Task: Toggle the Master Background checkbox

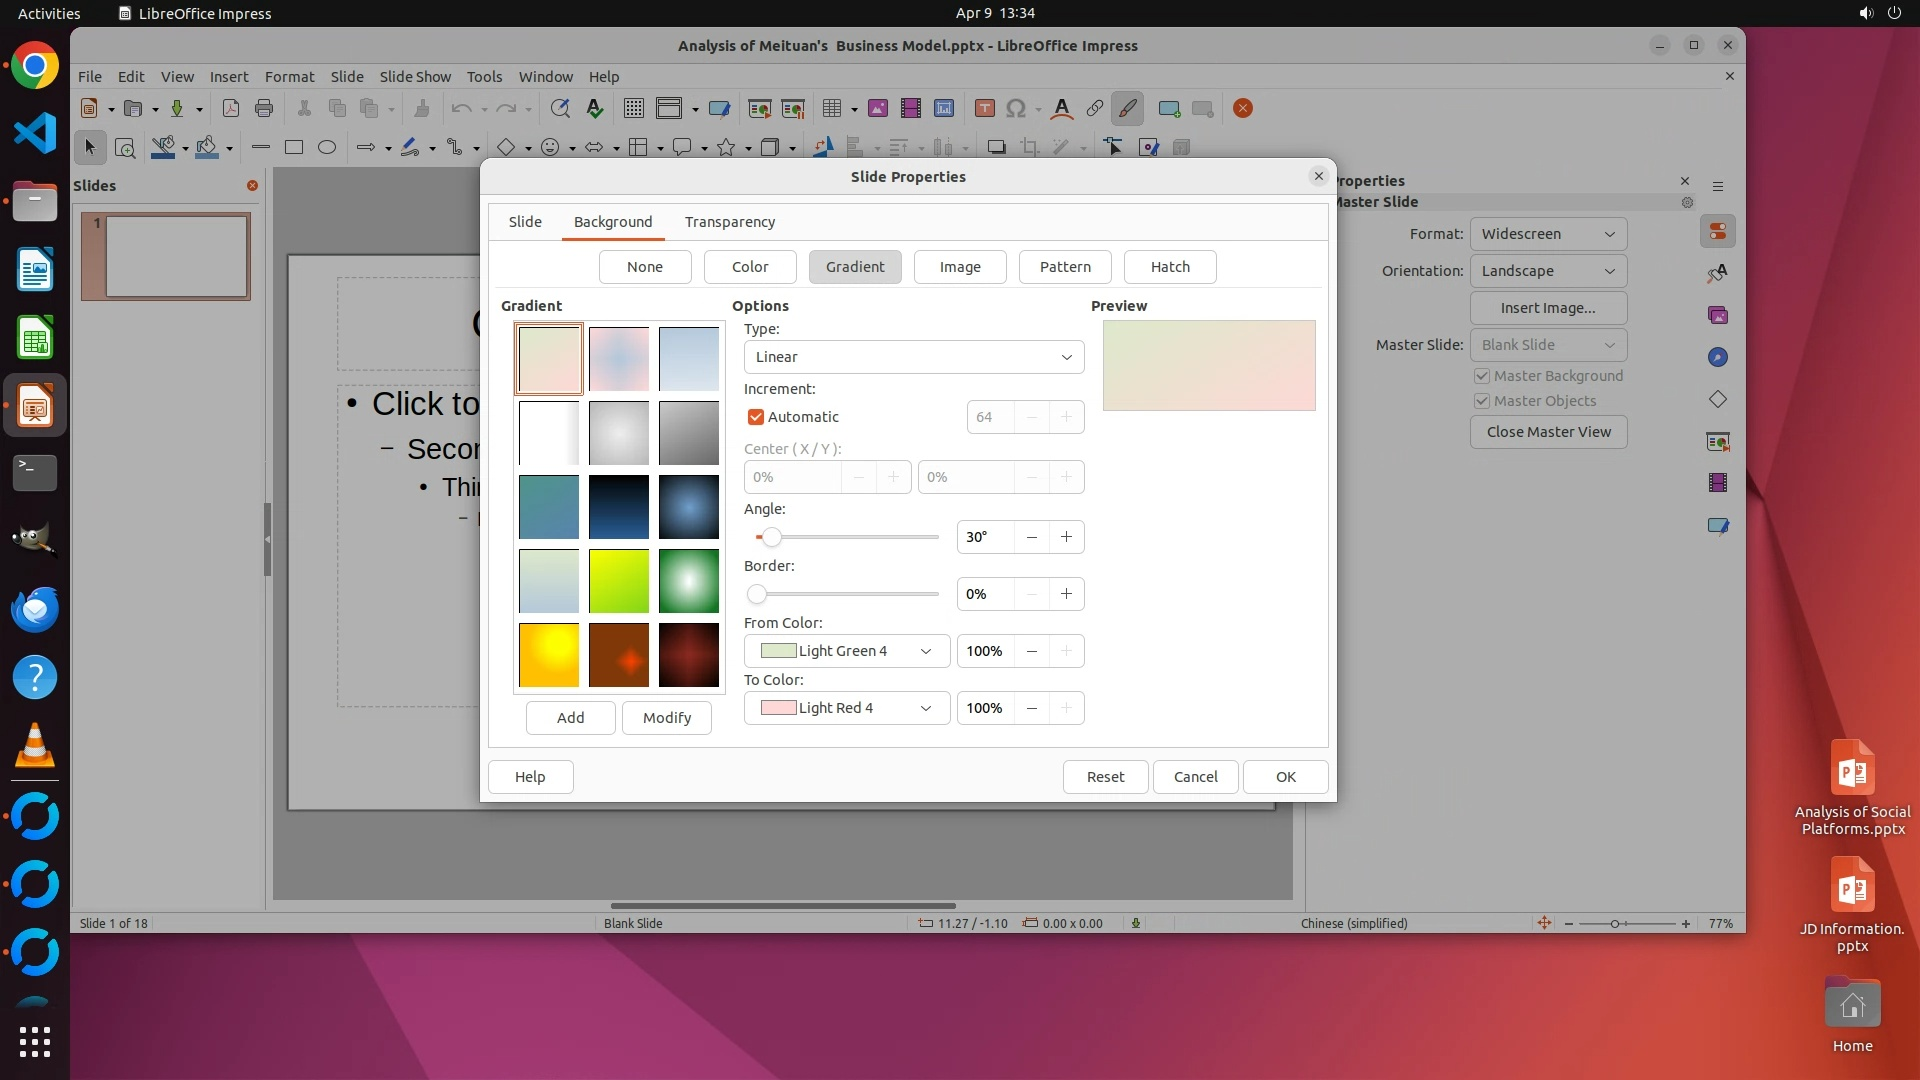Action: [1482, 376]
